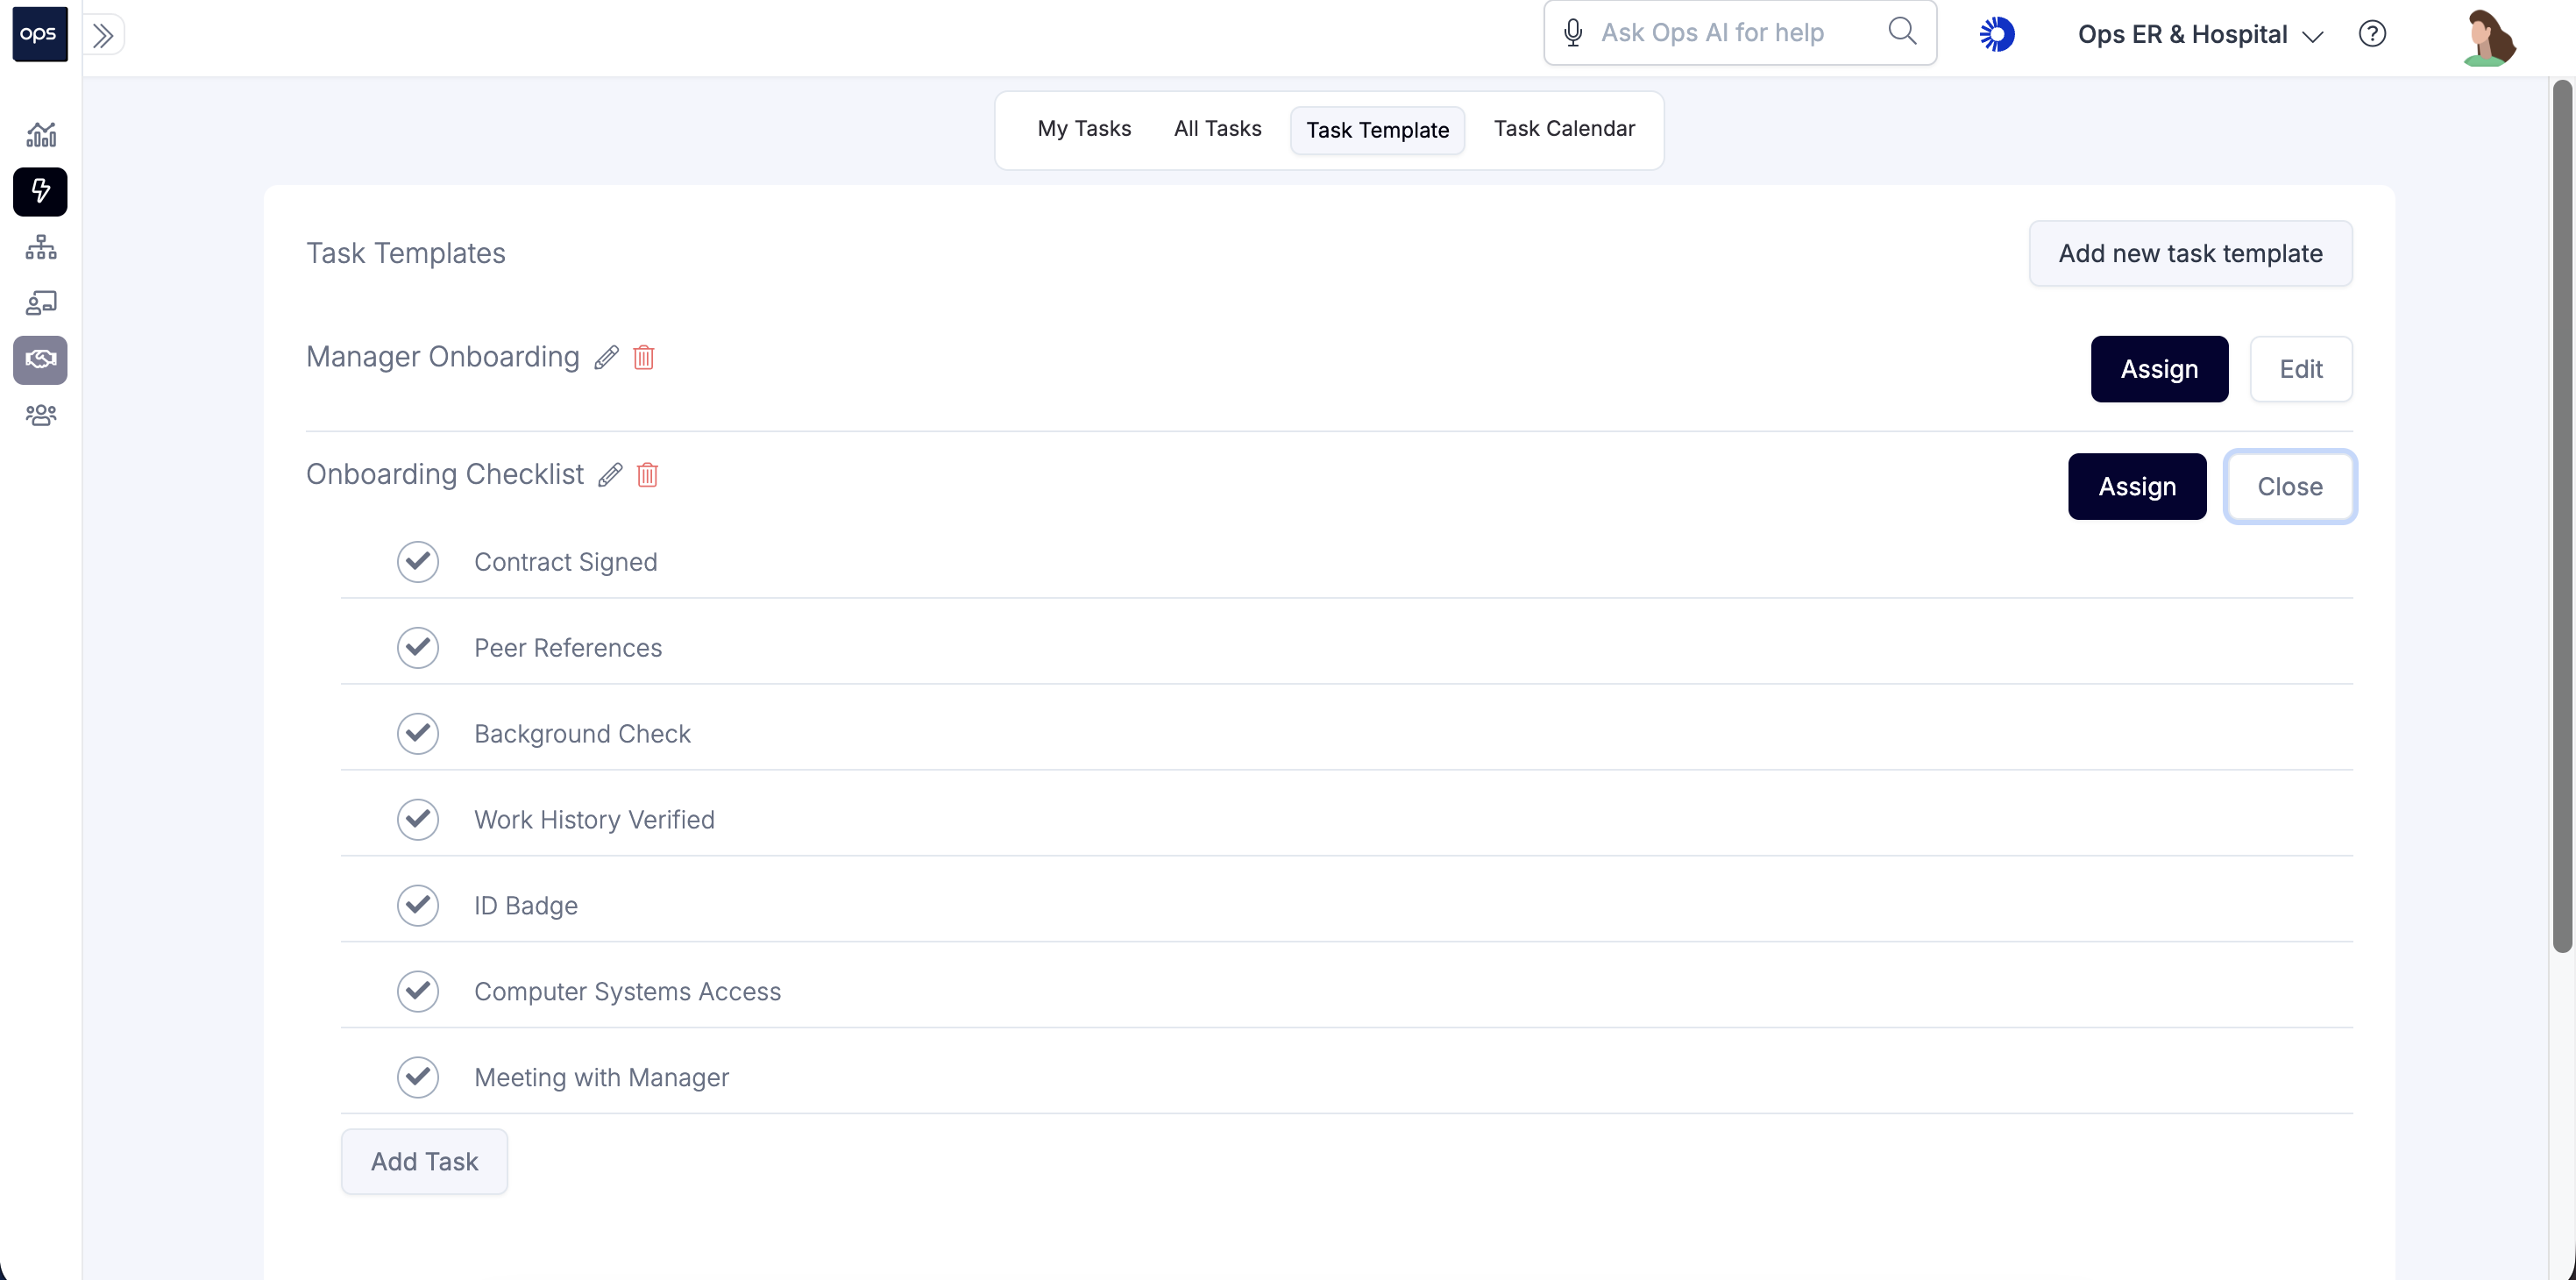Click the handshake sidebar icon

(41, 359)
